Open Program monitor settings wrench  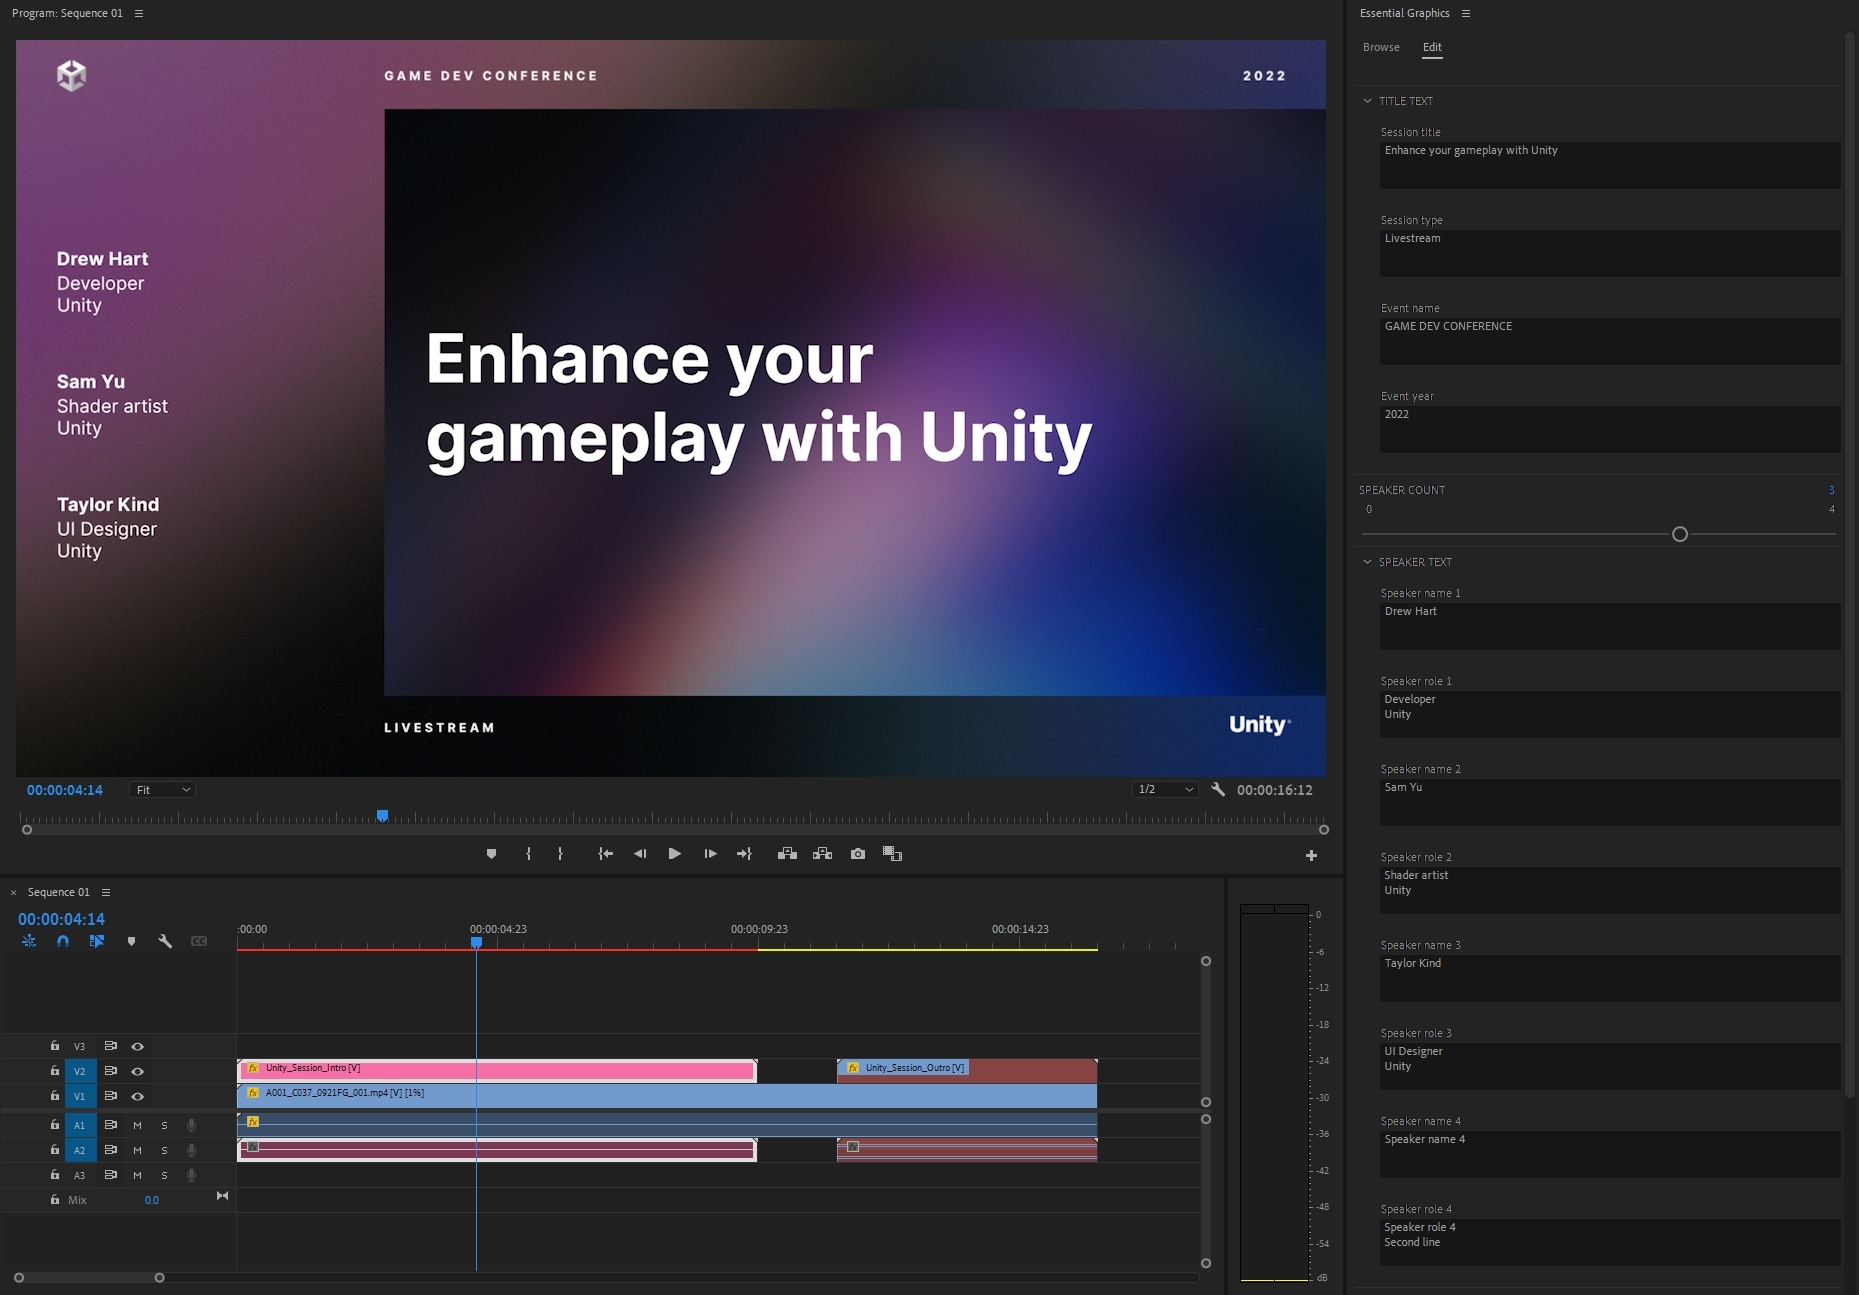coord(1218,790)
